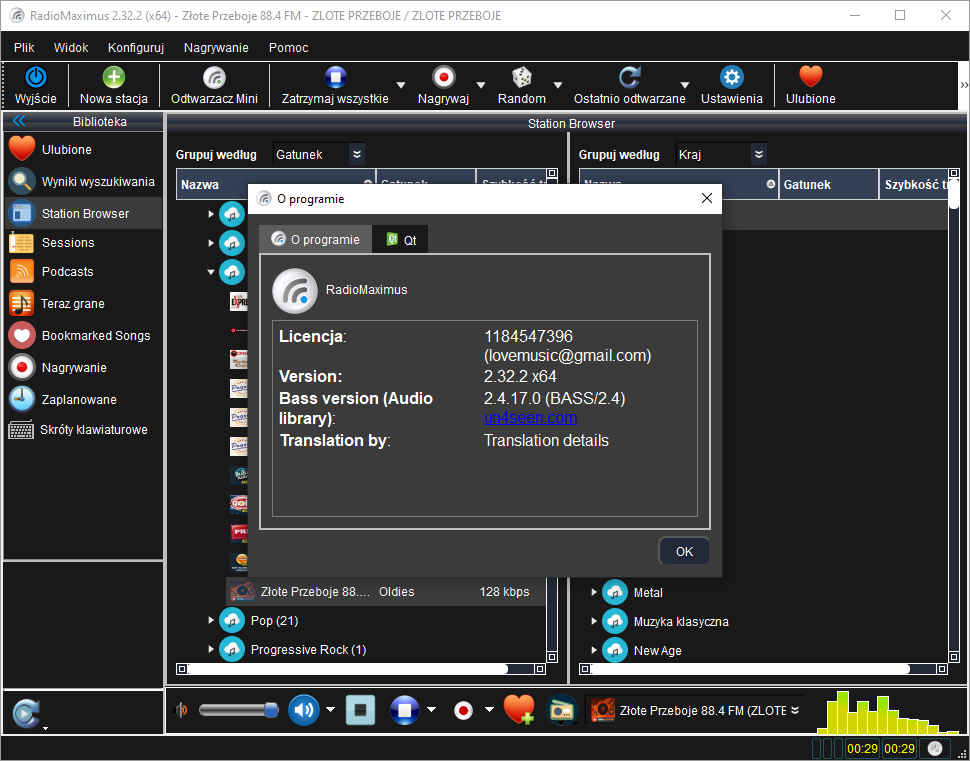The image size is (970, 761).
Task: Click the radio device icon in player bar
Action: pyautogui.click(x=561, y=710)
